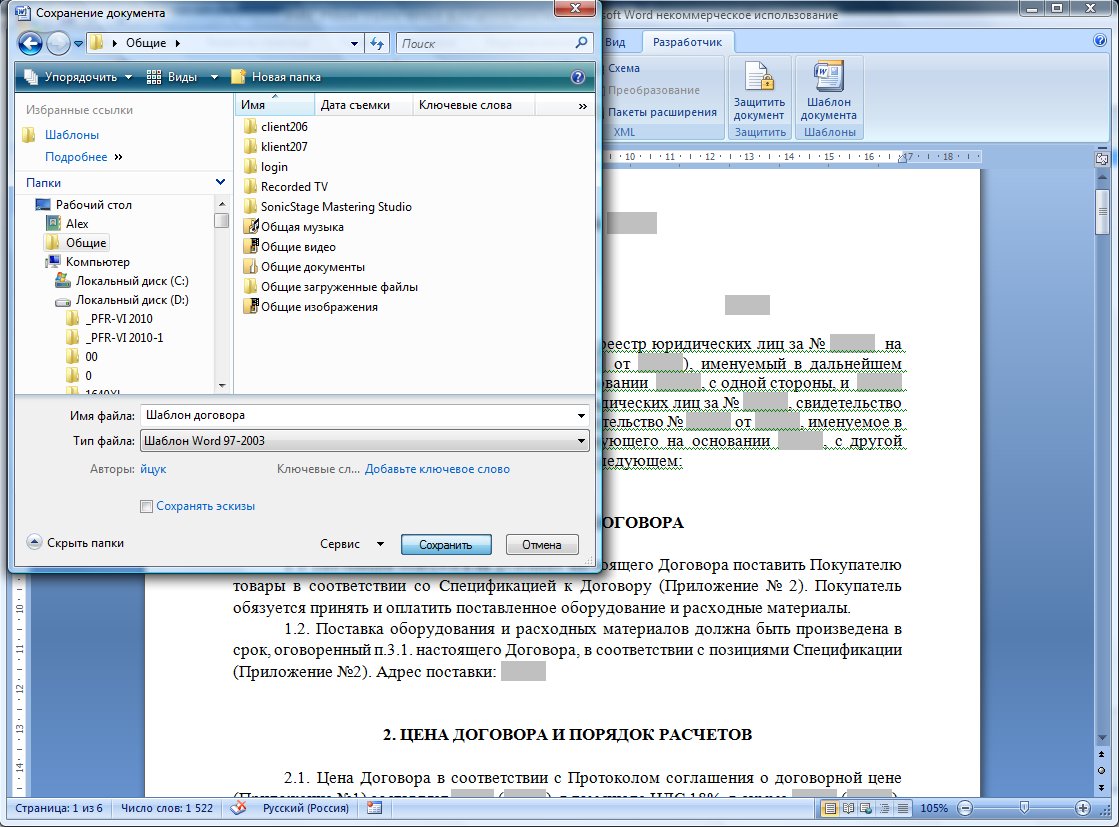This screenshot has height=827, width=1119.
Task: Click the Добавьте ключевое слово link
Action: 437,469
